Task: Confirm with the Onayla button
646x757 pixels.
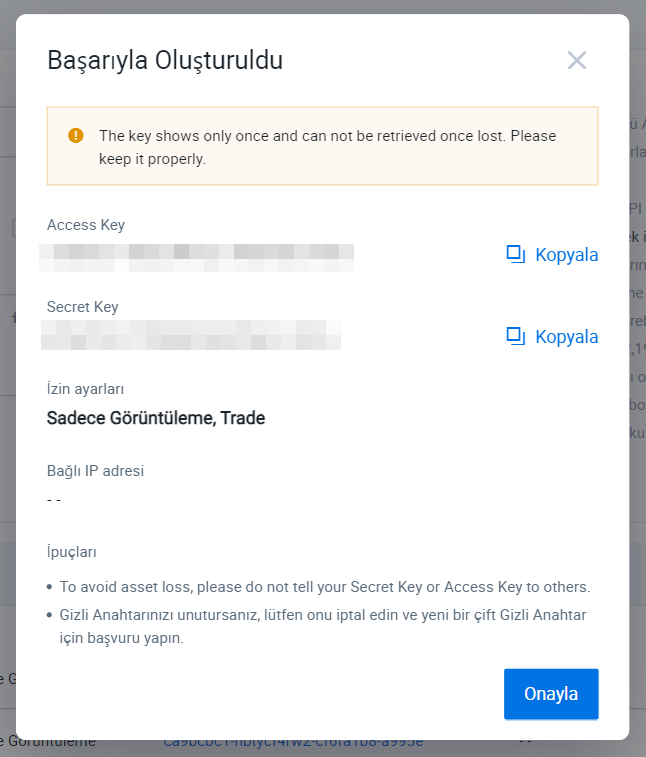Action: pos(551,694)
